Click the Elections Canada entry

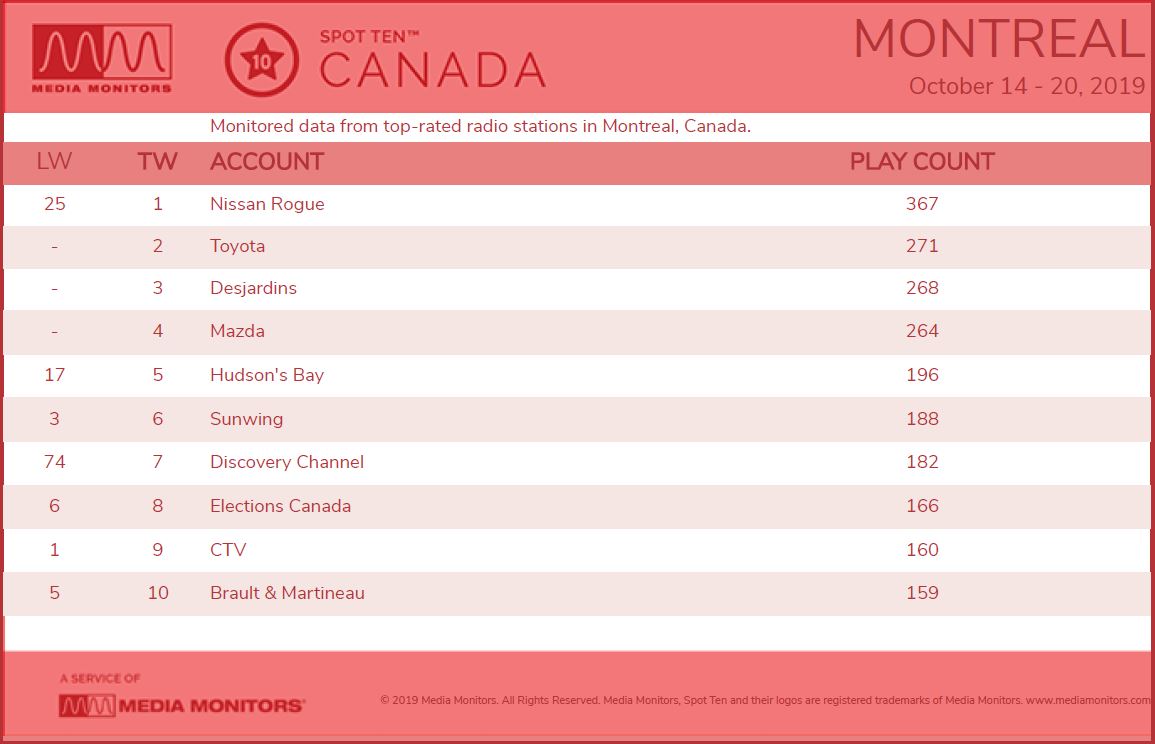(280, 506)
